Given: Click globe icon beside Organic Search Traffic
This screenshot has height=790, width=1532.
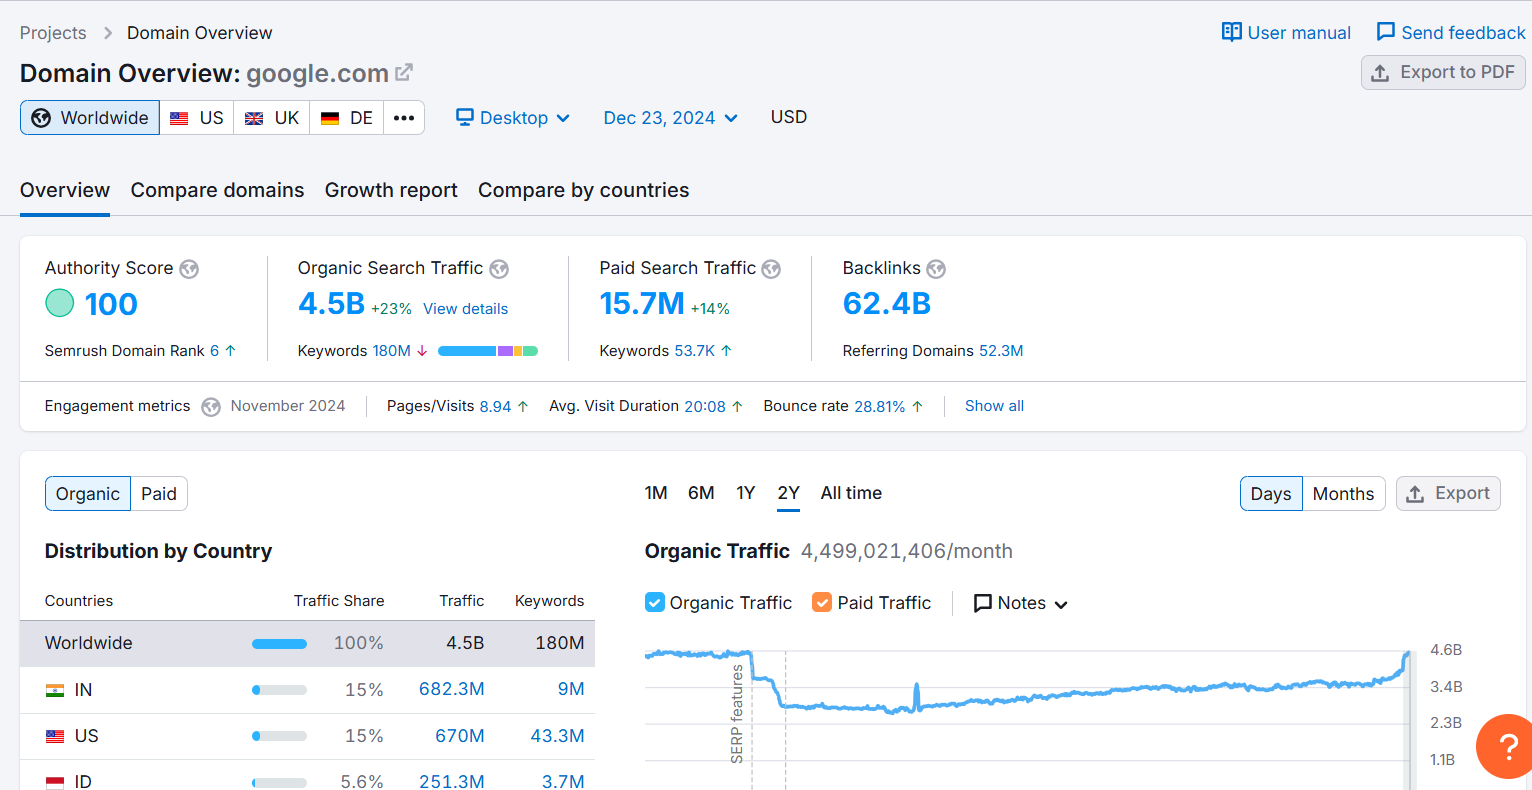Looking at the screenshot, I should [499, 269].
